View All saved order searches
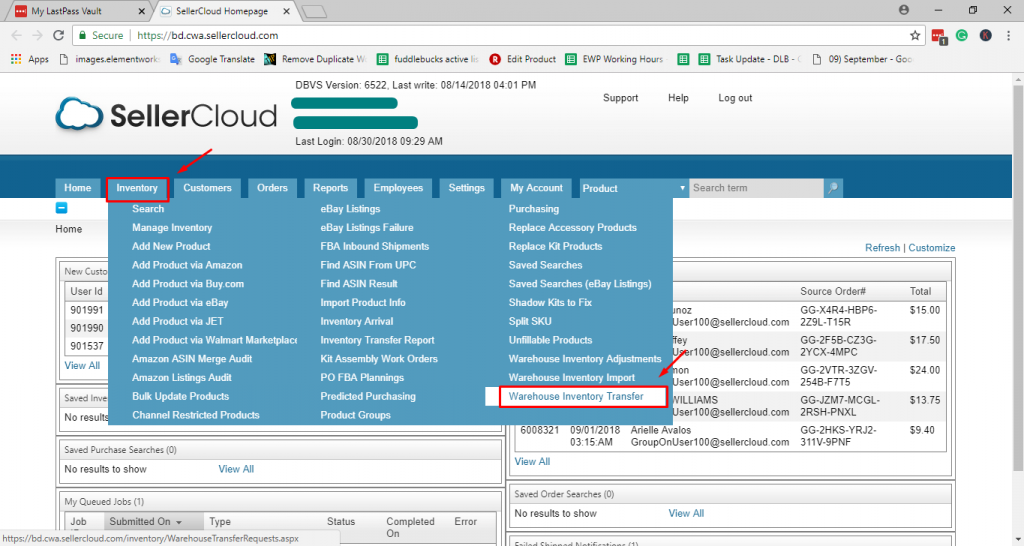1024x546 pixels. (686, 513)
